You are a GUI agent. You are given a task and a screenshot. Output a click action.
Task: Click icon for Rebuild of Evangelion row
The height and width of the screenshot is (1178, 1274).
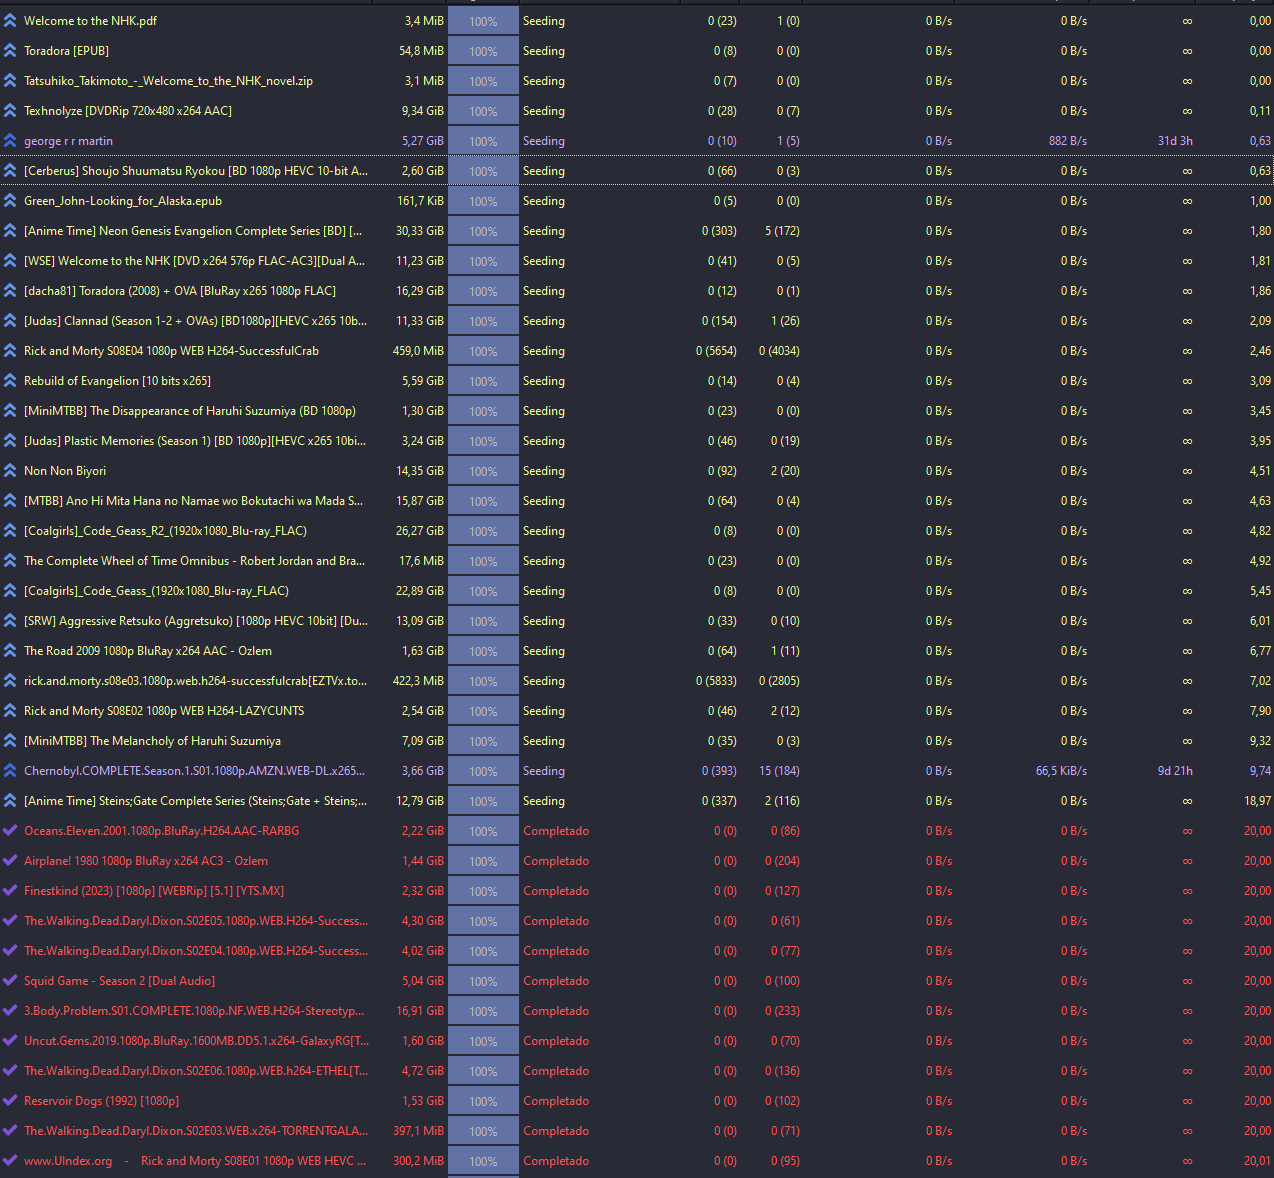(10, 381)
